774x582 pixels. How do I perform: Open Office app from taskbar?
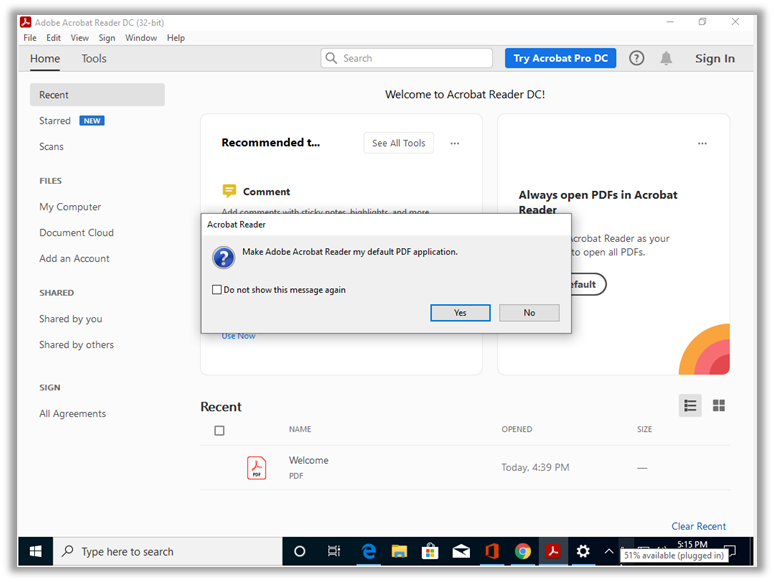tap(492, 551)
